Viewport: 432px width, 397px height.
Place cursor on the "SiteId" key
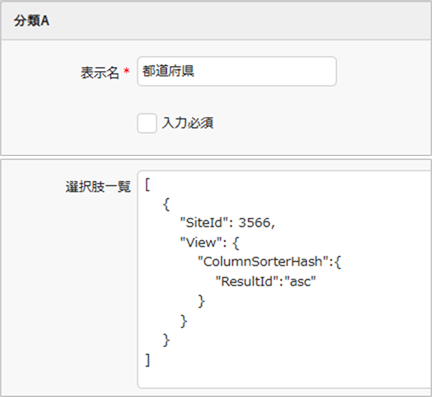[206, 223]
